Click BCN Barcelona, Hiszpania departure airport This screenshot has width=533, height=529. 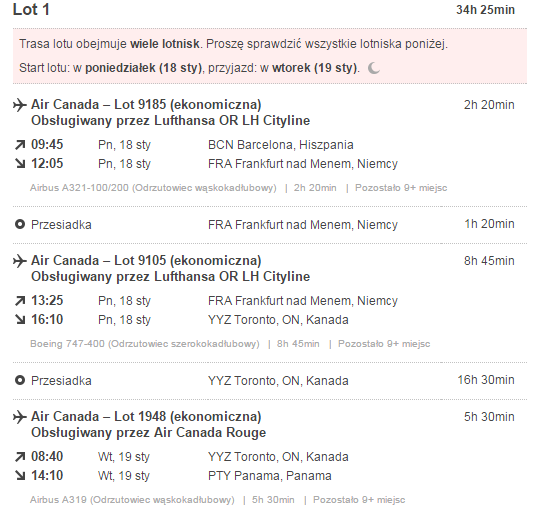point(281,145)
